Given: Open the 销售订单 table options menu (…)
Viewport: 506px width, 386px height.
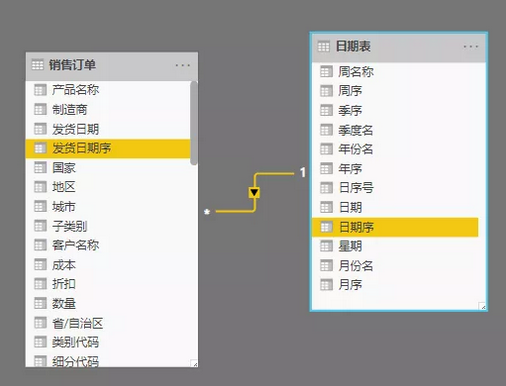Looking at the screenshot, I should click(x=183, y=65).
